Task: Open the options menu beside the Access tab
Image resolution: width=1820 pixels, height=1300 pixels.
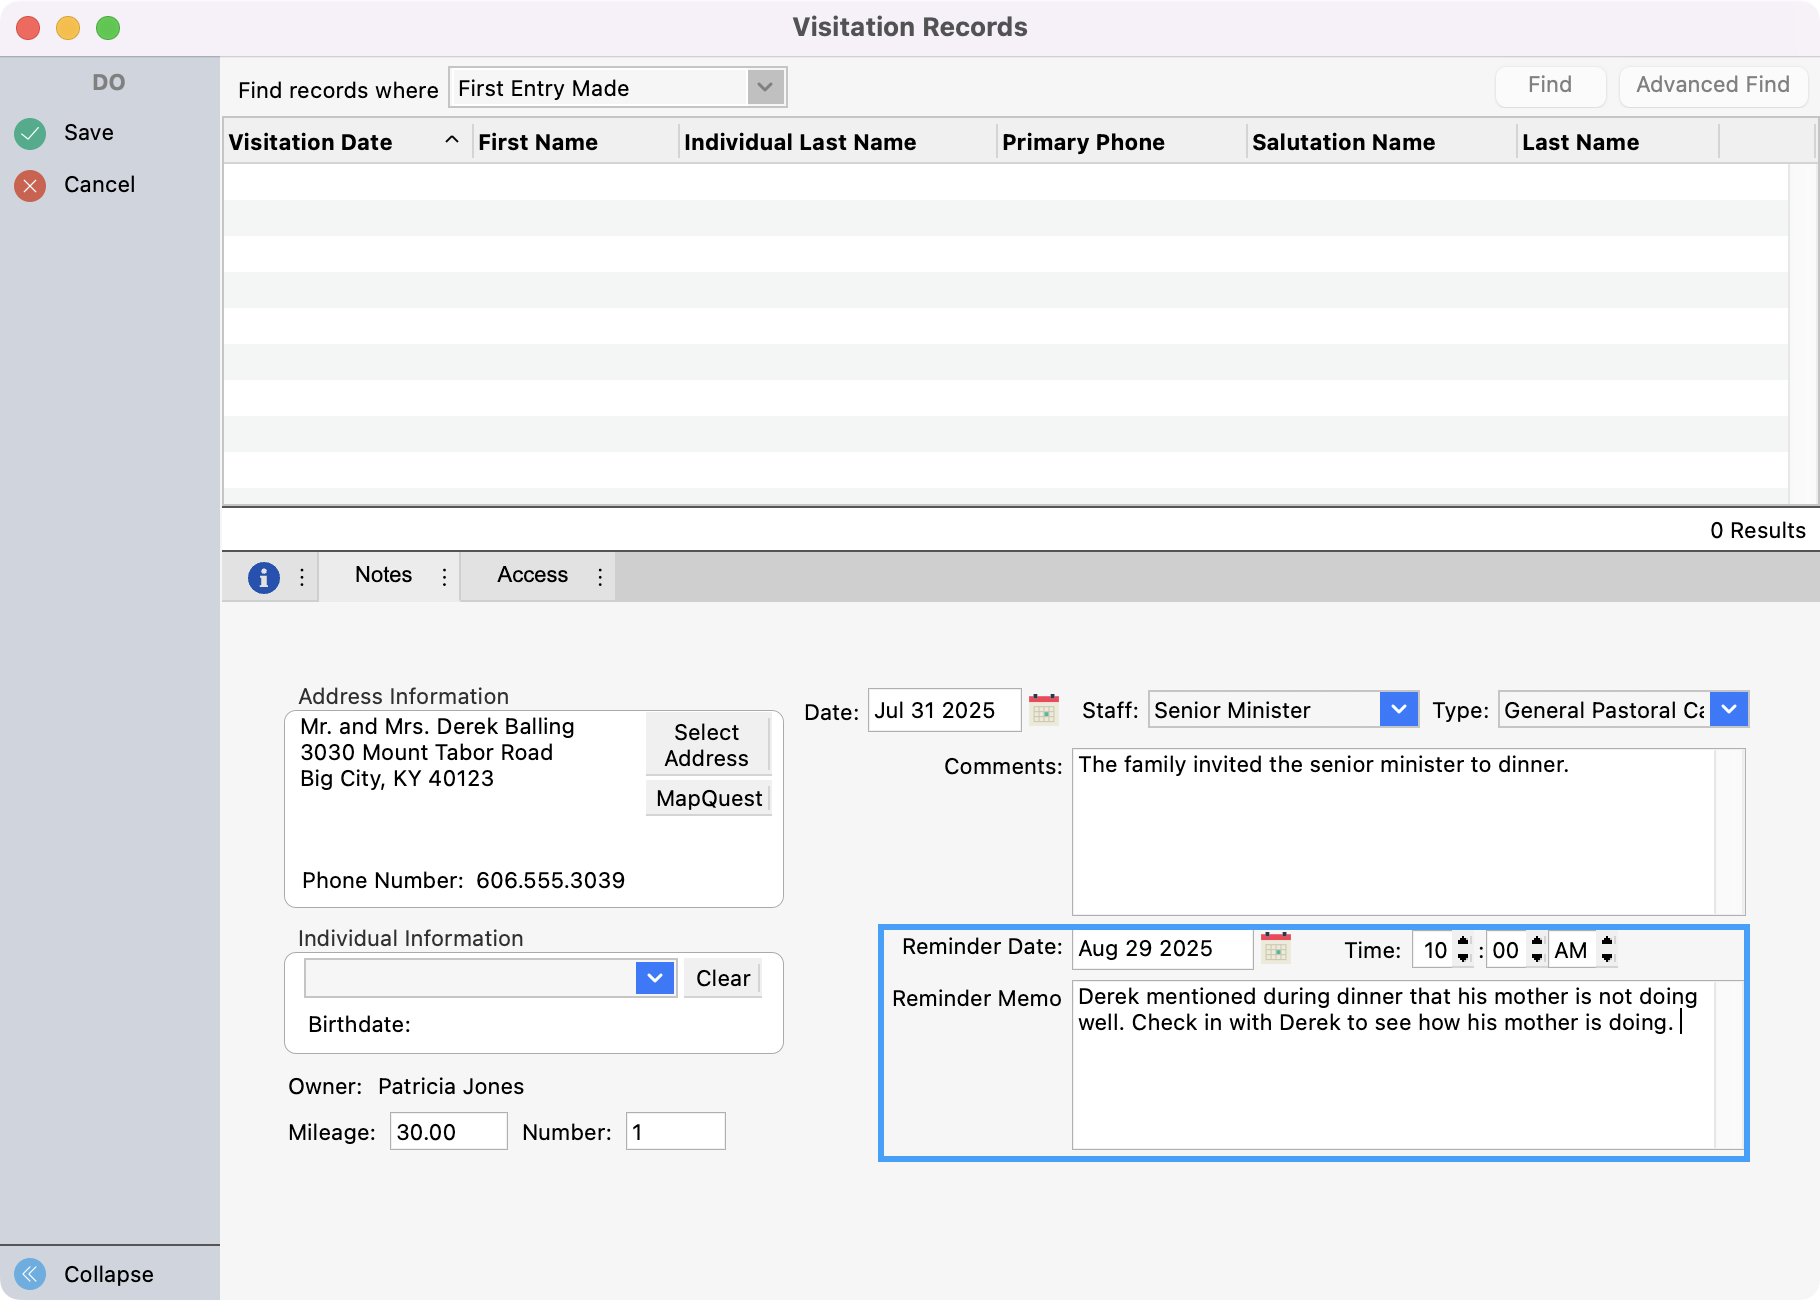Action: click(598, 576)
